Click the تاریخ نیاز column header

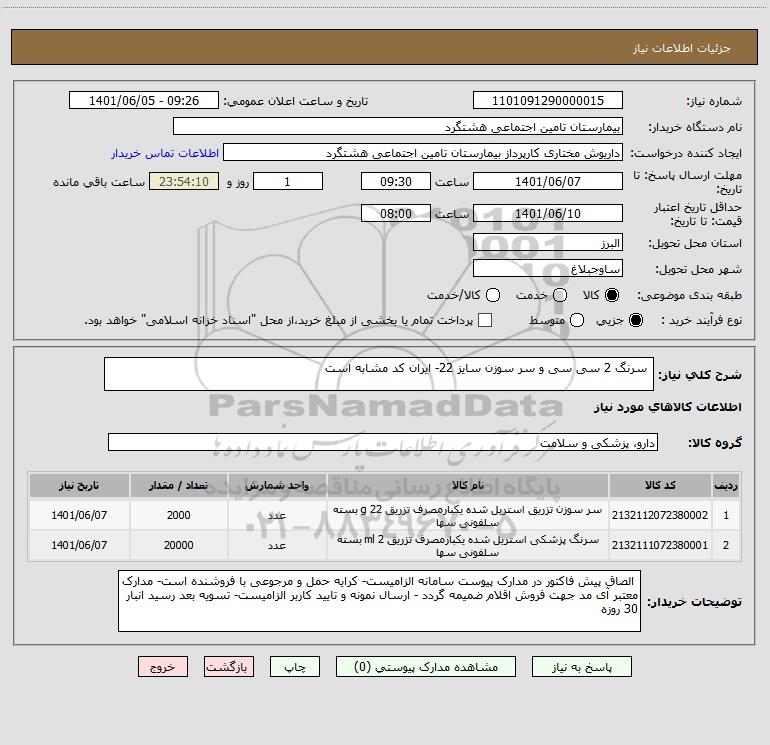pos(79,486)
